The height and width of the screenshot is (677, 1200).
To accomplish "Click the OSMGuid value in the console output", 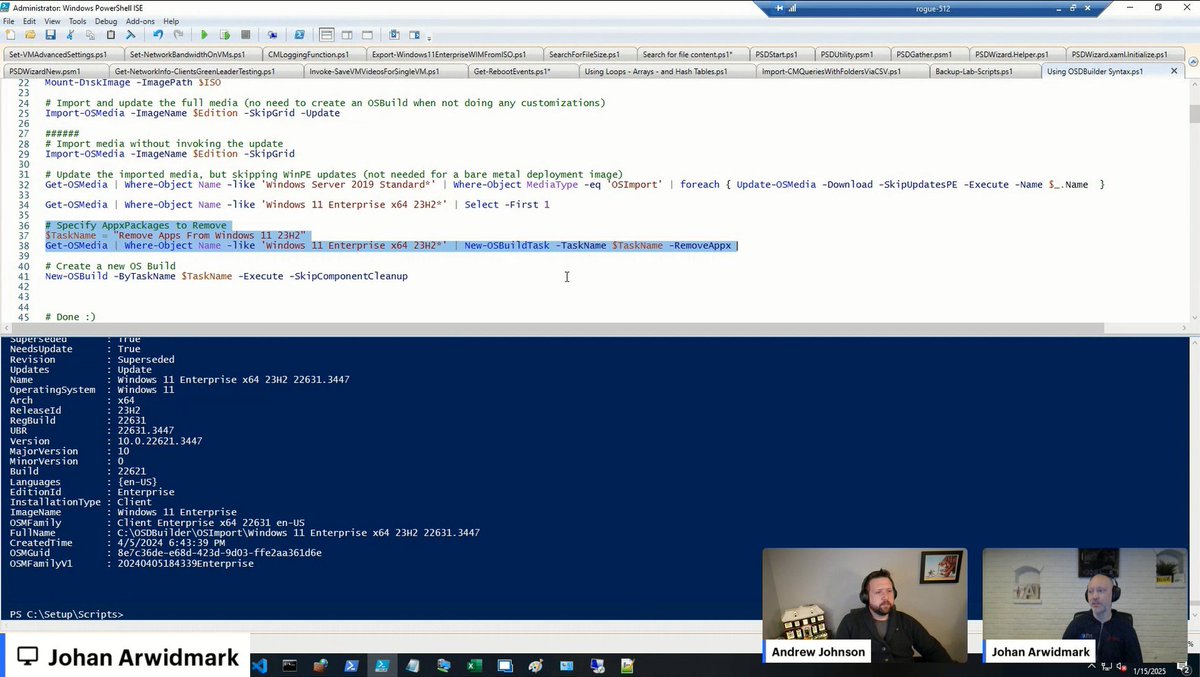I will (219, 553).
